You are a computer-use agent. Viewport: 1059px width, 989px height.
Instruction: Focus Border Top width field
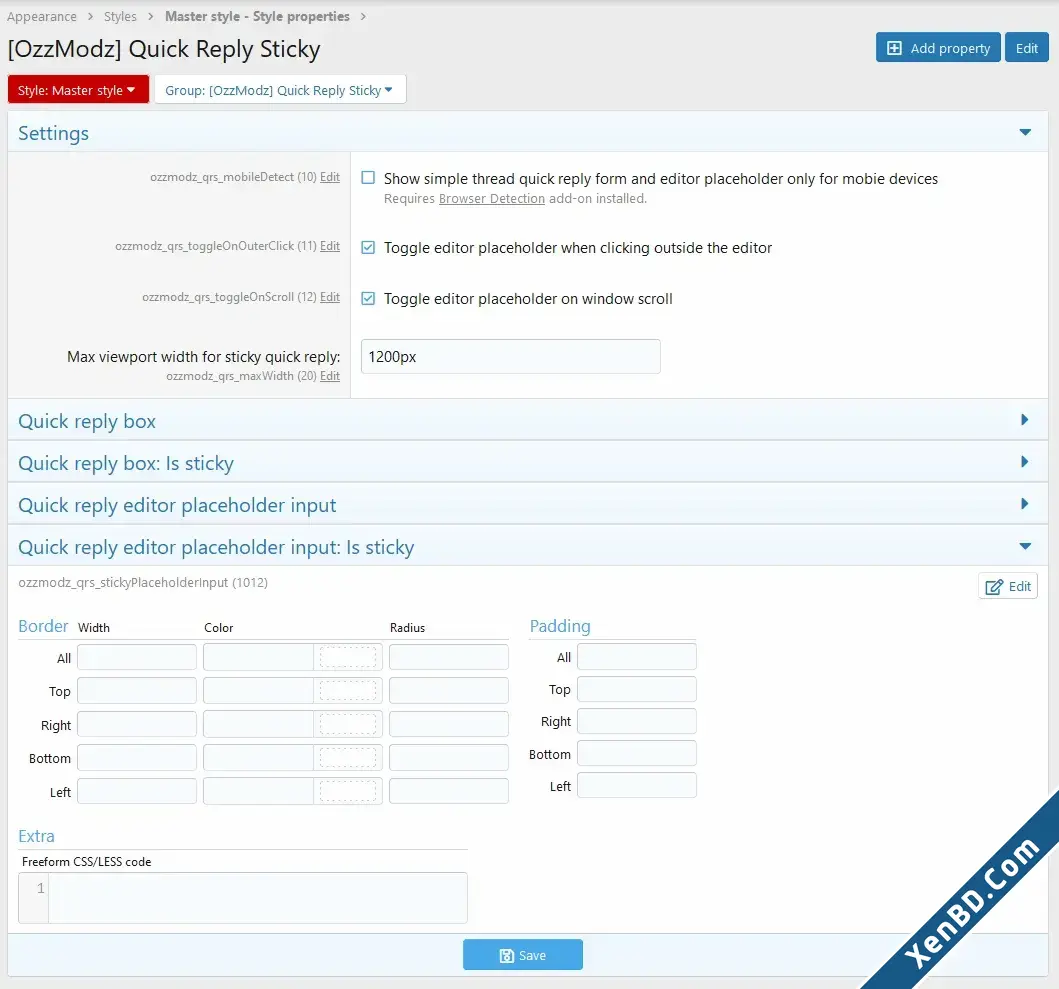pyautogui.click(x=137, y=690)
